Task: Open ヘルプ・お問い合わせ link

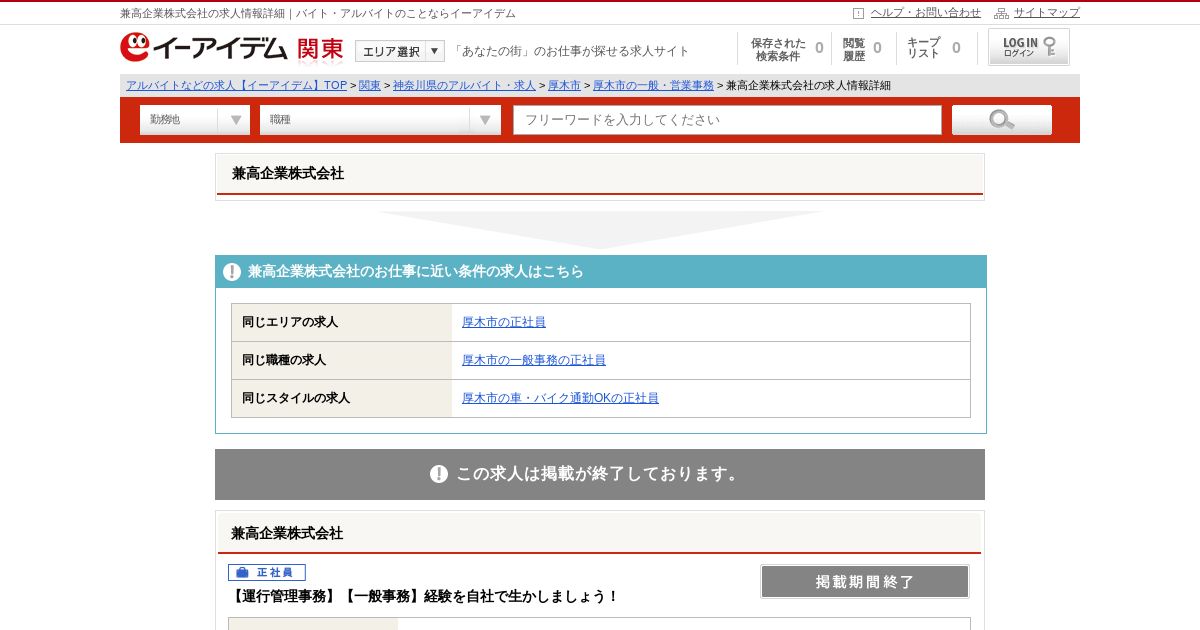Action: tap(925, 13)
